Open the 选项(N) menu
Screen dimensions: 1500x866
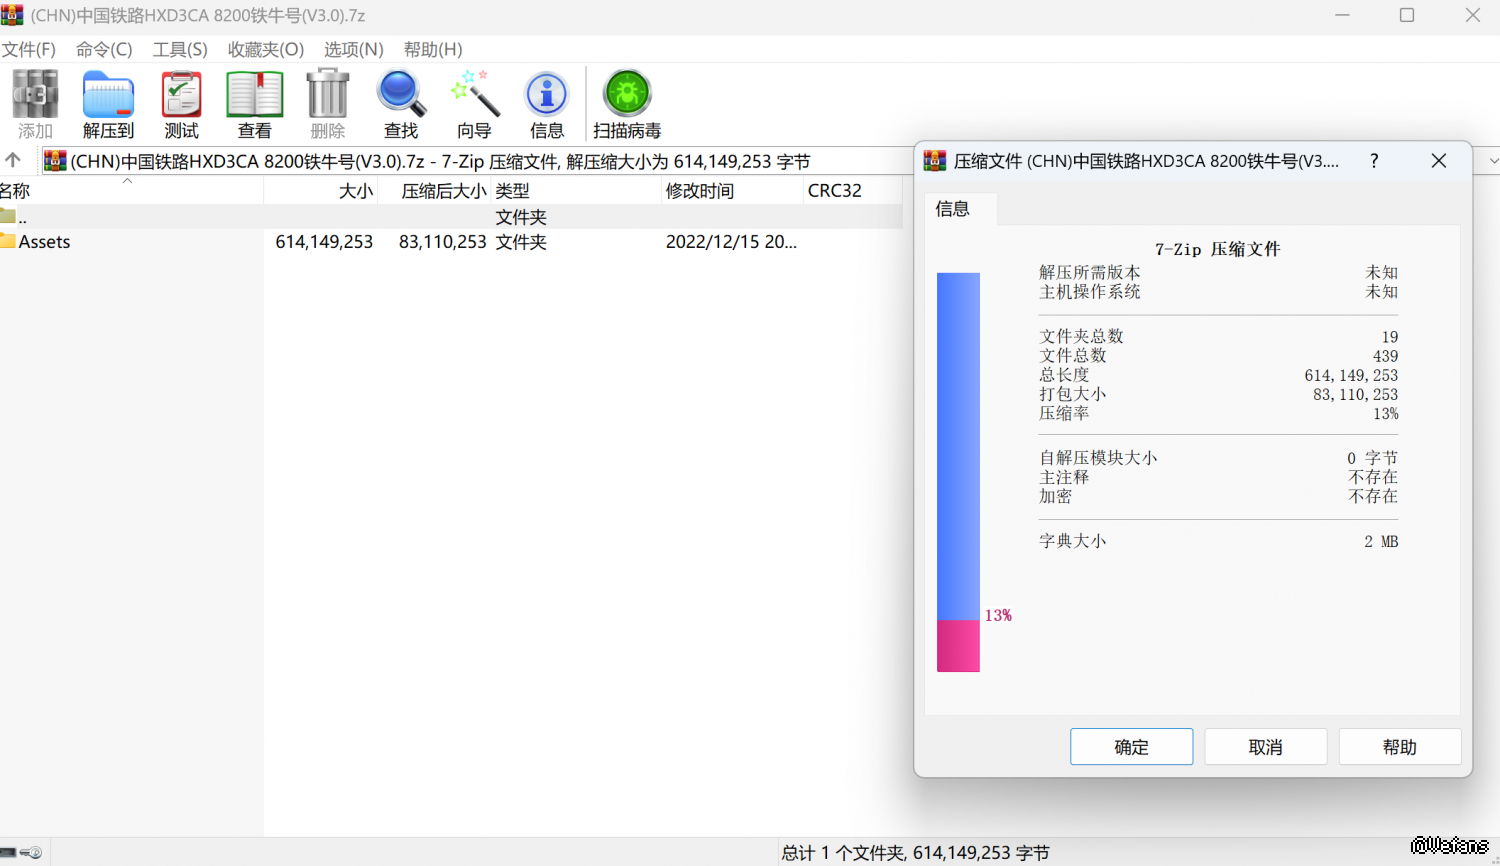pos(353,49)
